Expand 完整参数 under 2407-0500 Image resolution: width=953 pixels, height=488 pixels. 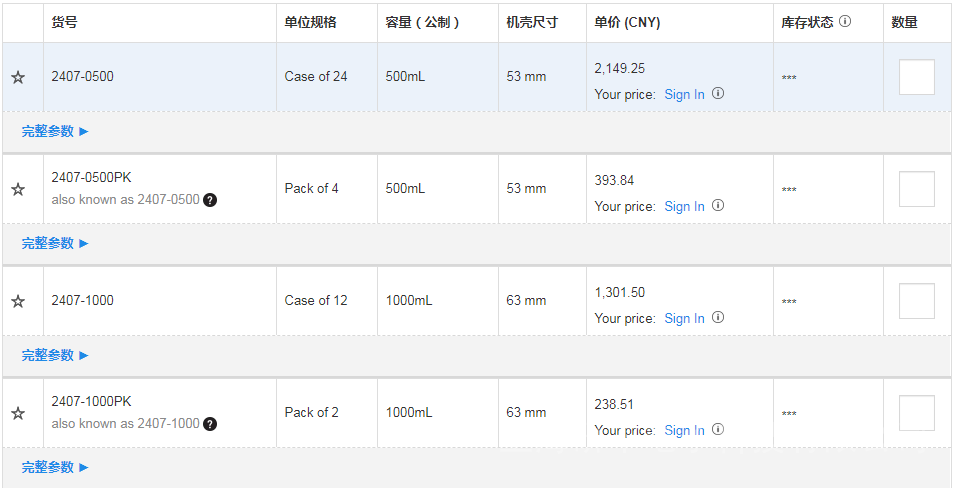55,131
